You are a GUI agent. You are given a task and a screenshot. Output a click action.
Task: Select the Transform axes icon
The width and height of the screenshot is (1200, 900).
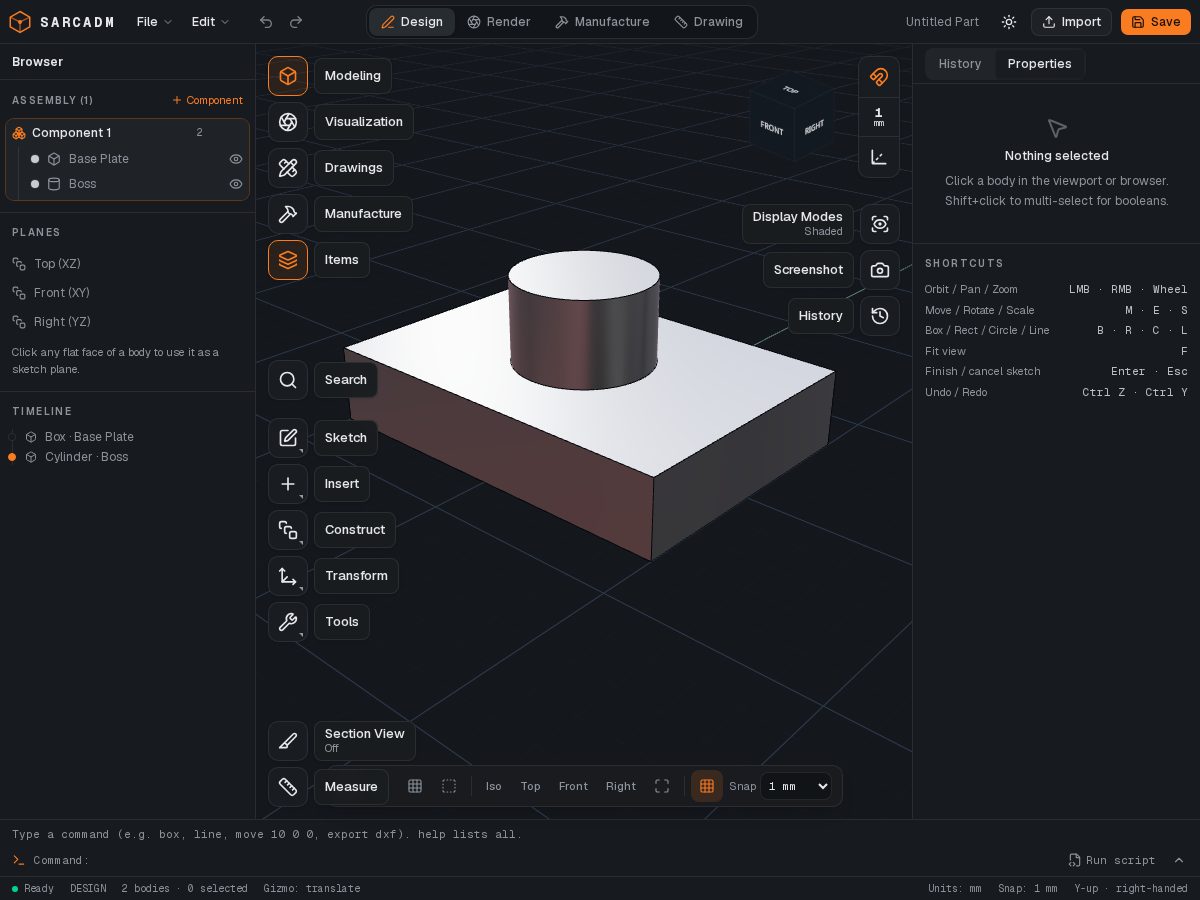(x=288, y=576)
